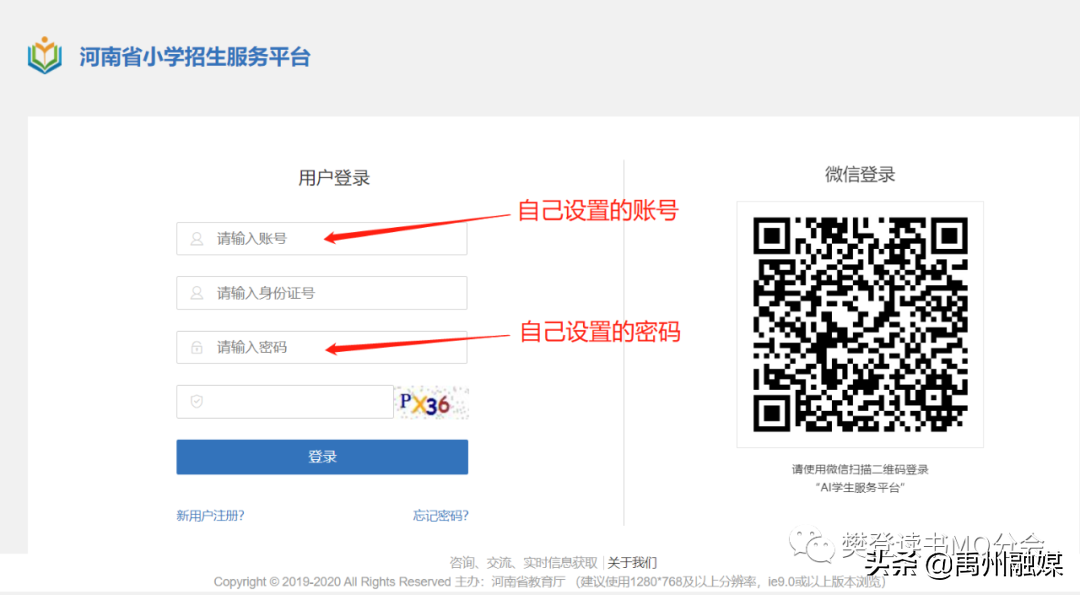1080x595 pixels.
Task: Click the Henan enrollment platform logo icon
Action: [x=44, y=56]
